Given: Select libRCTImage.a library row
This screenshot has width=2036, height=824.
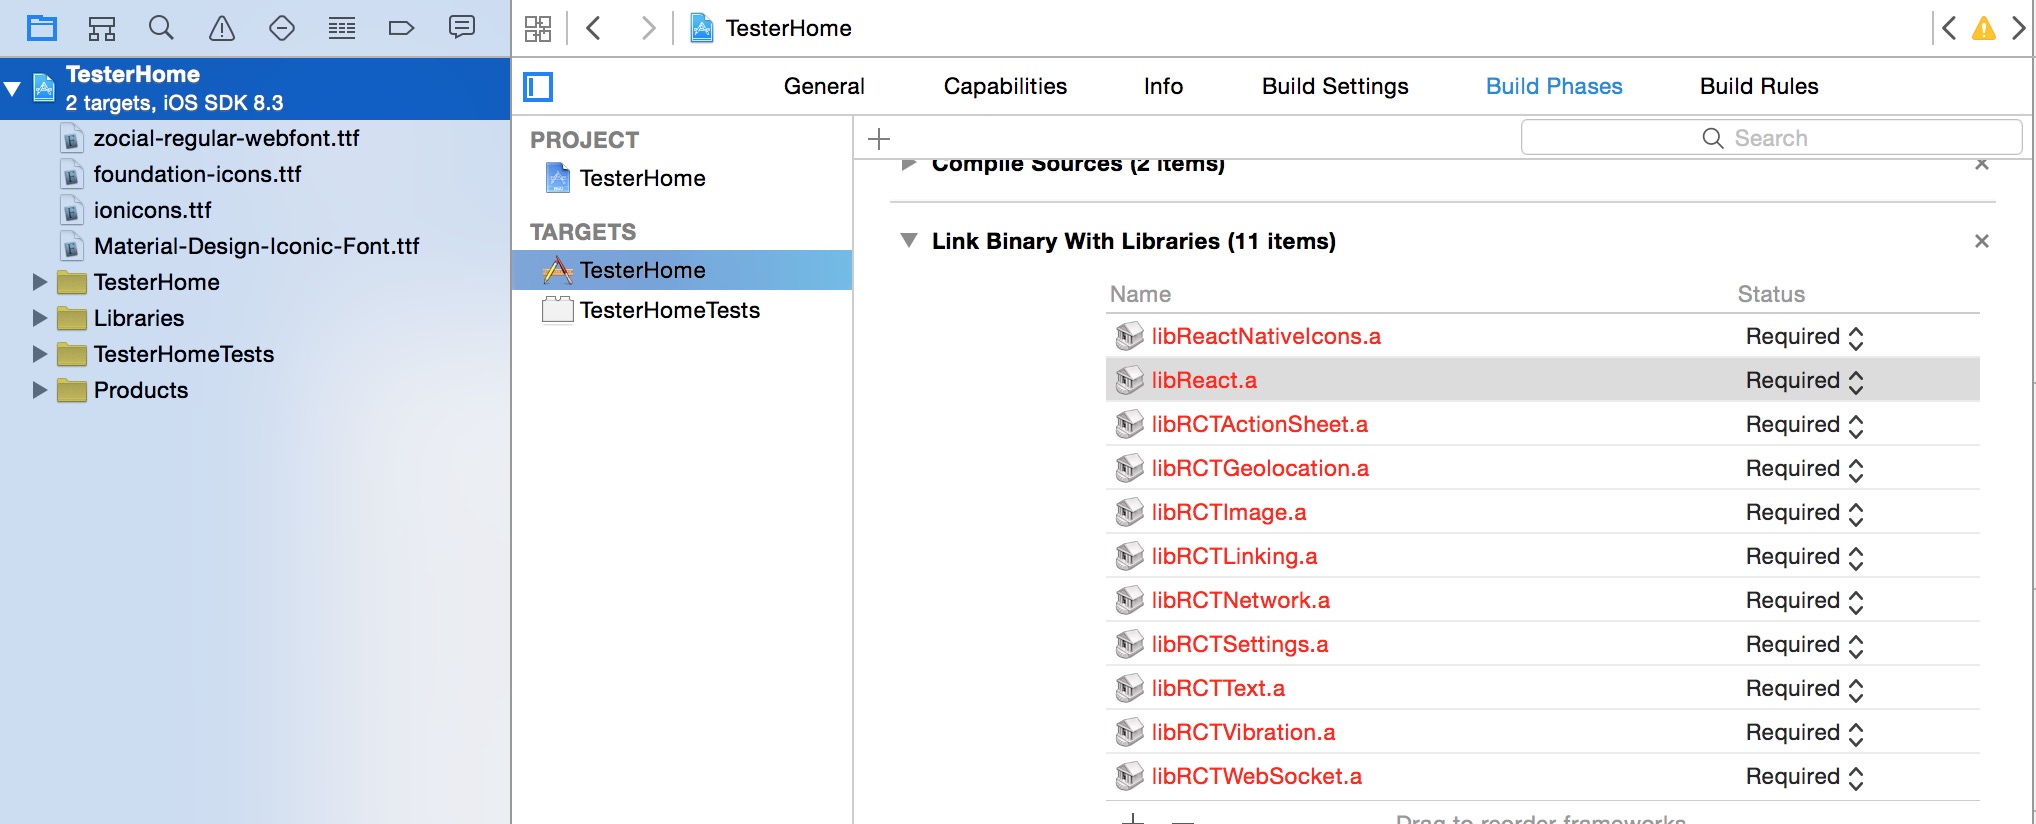Looking at the screenshot, I should (x=1542, y=512).
